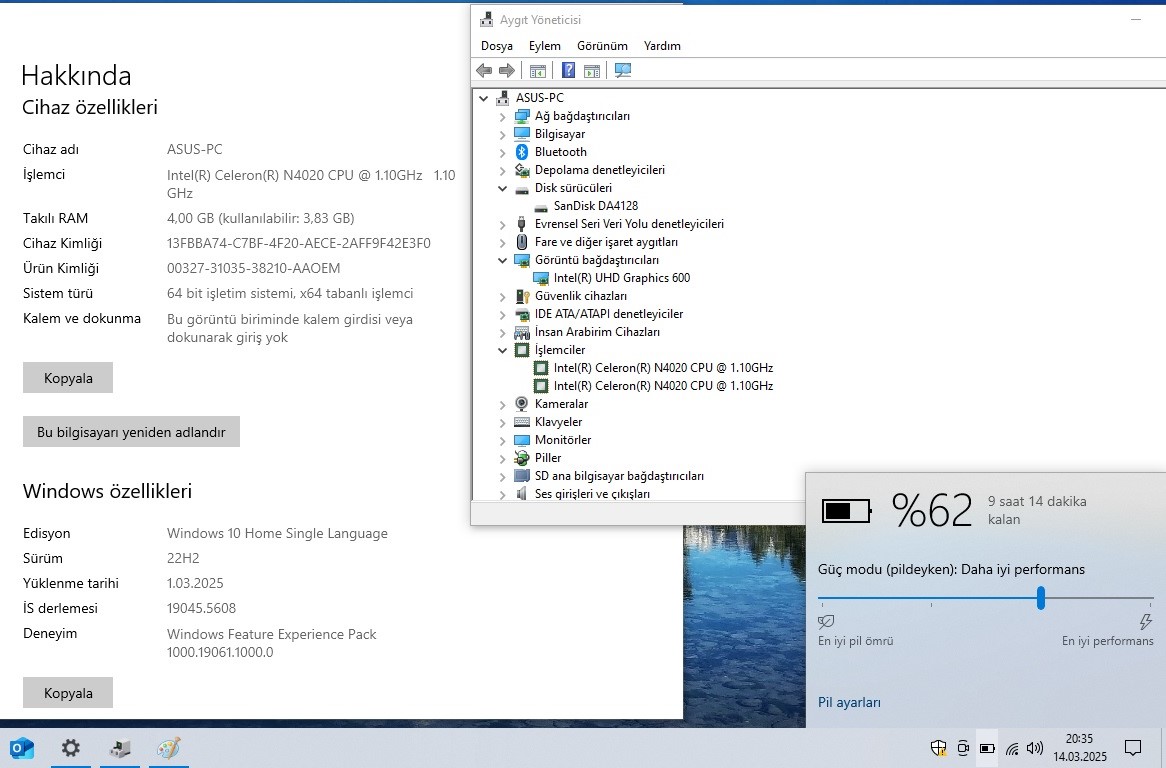Screen dimensions: 1166x768
Task: Expand Ağ bağdaştırıcıları category
Action: [x=502, y=117]
